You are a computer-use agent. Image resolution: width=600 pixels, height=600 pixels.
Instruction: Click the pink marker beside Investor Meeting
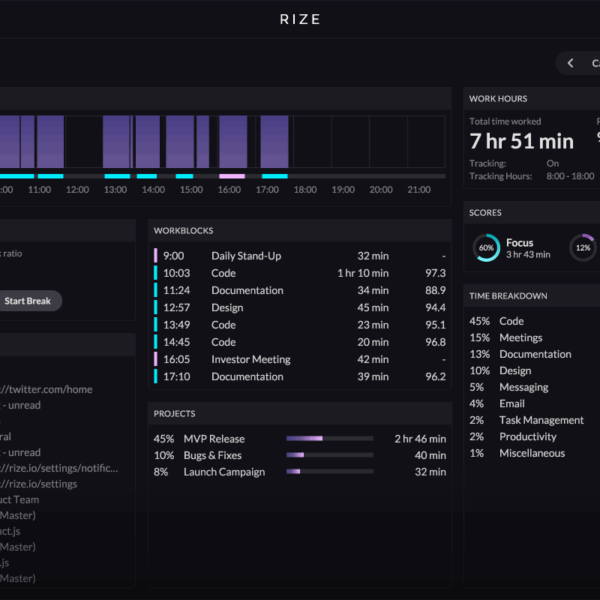(x=156, y=360)
